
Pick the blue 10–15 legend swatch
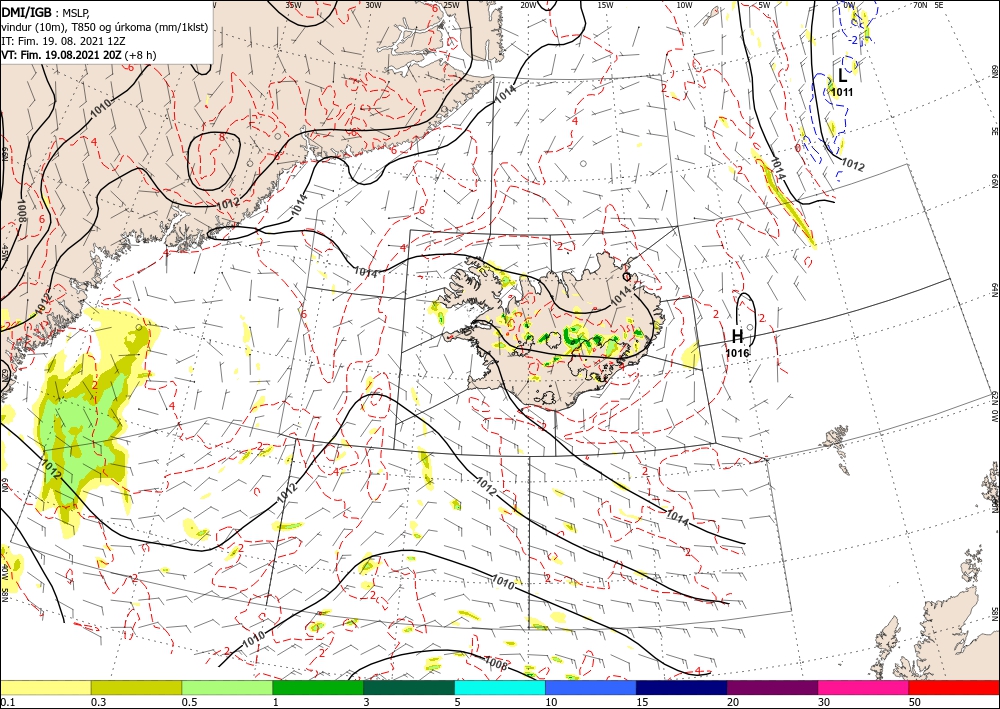[x=591, y=687]
